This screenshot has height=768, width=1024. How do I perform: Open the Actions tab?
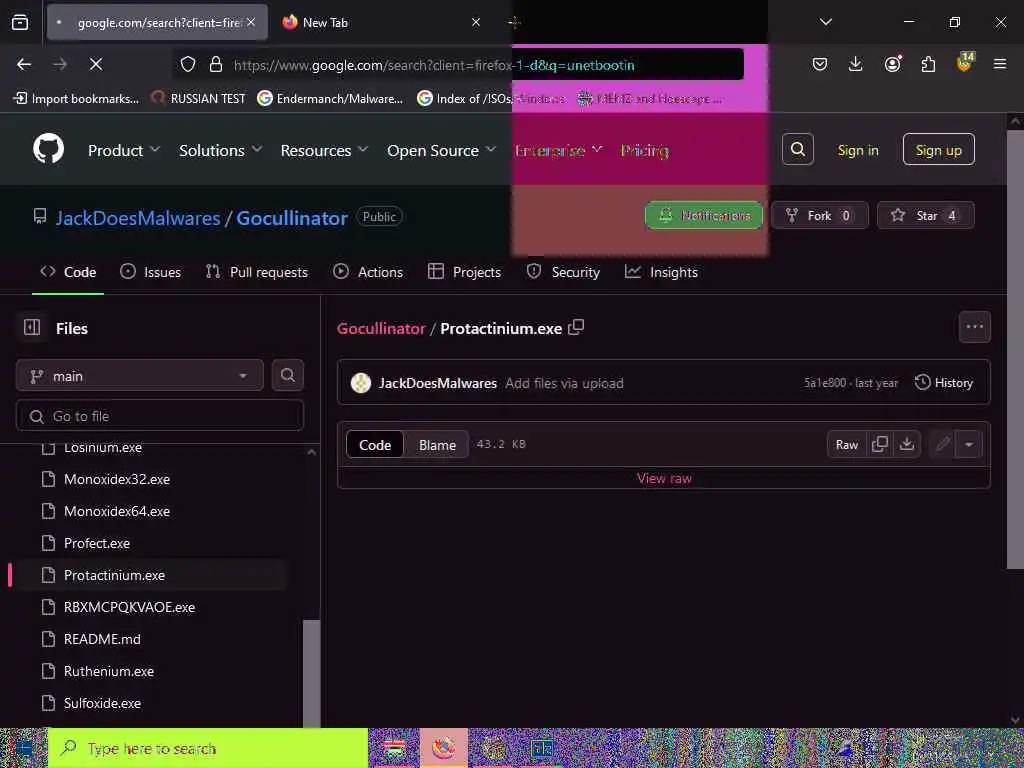pyautogui.click(x=368, y=272)
